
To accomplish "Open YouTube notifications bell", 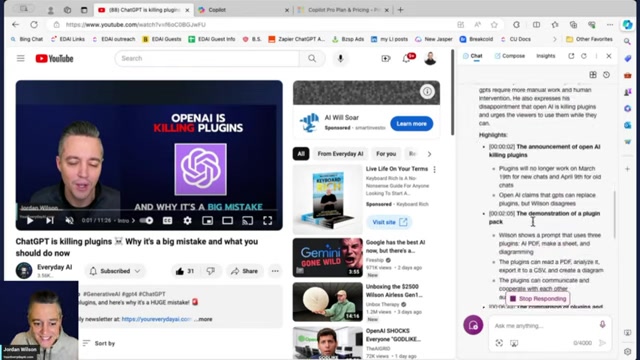I will pos(406,58).
